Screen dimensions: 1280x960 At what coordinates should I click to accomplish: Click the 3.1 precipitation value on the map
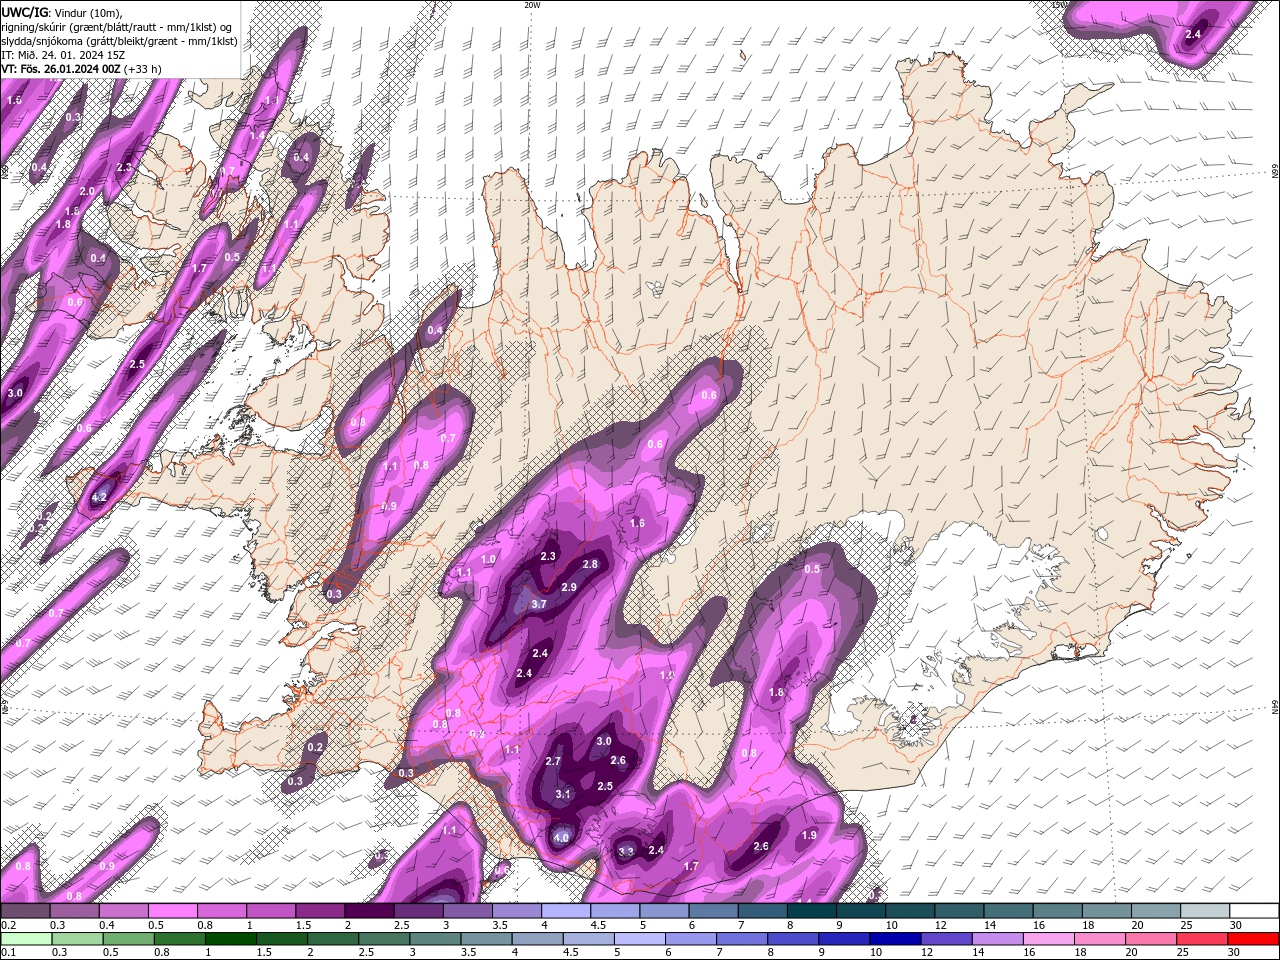[563, 795]
